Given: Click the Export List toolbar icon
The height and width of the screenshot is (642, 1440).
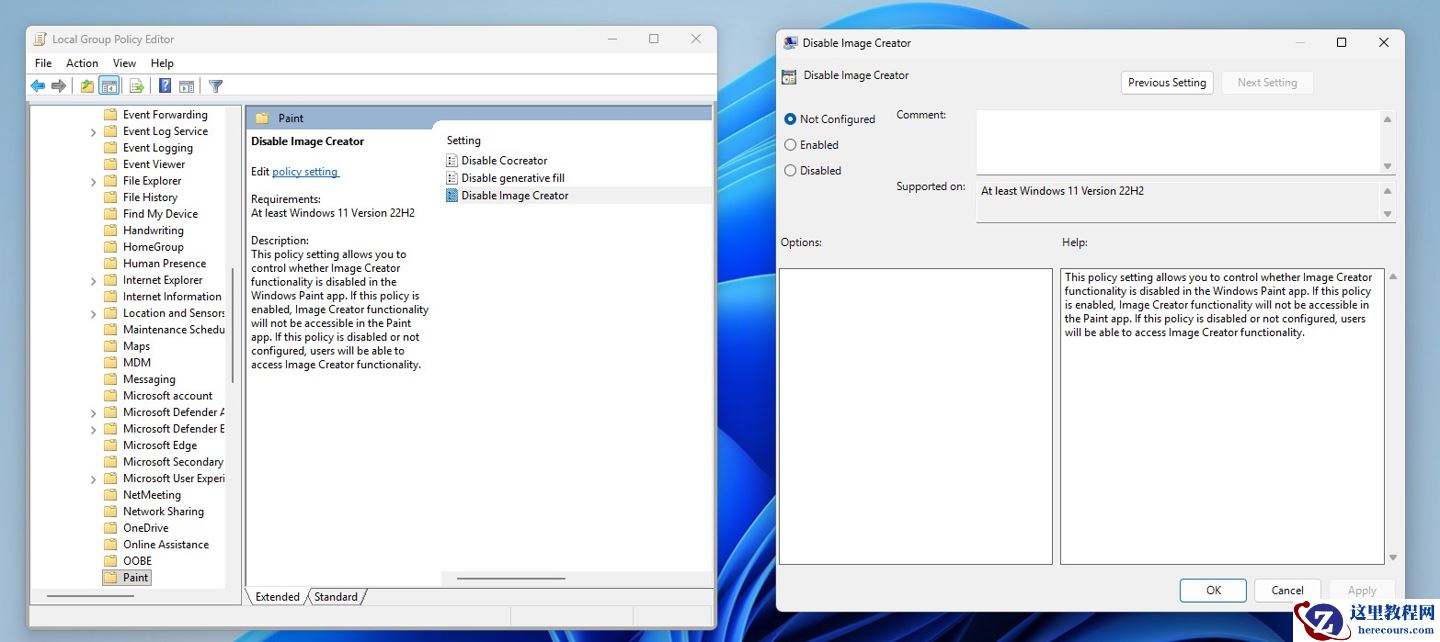Looking at the screenshot, I should [137, 86].
